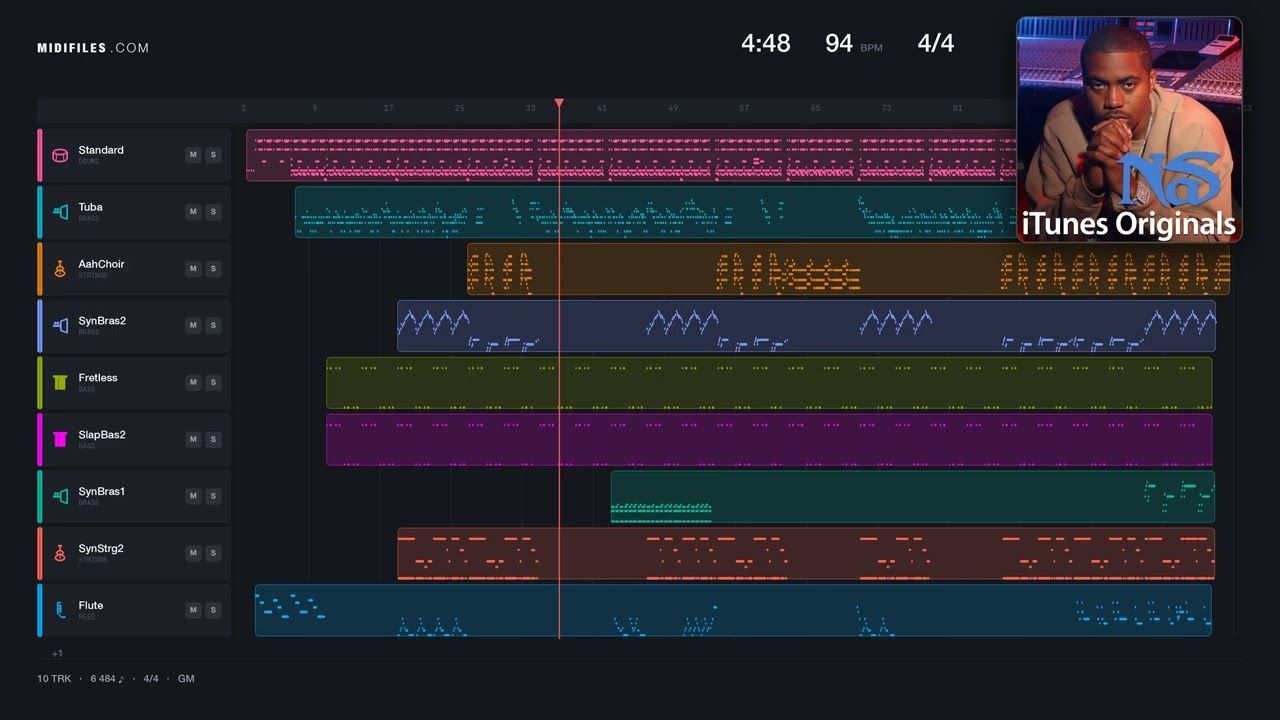1280x720 pixels.
Task: Select the red playhead marker on the ruler
Action: 559,103
